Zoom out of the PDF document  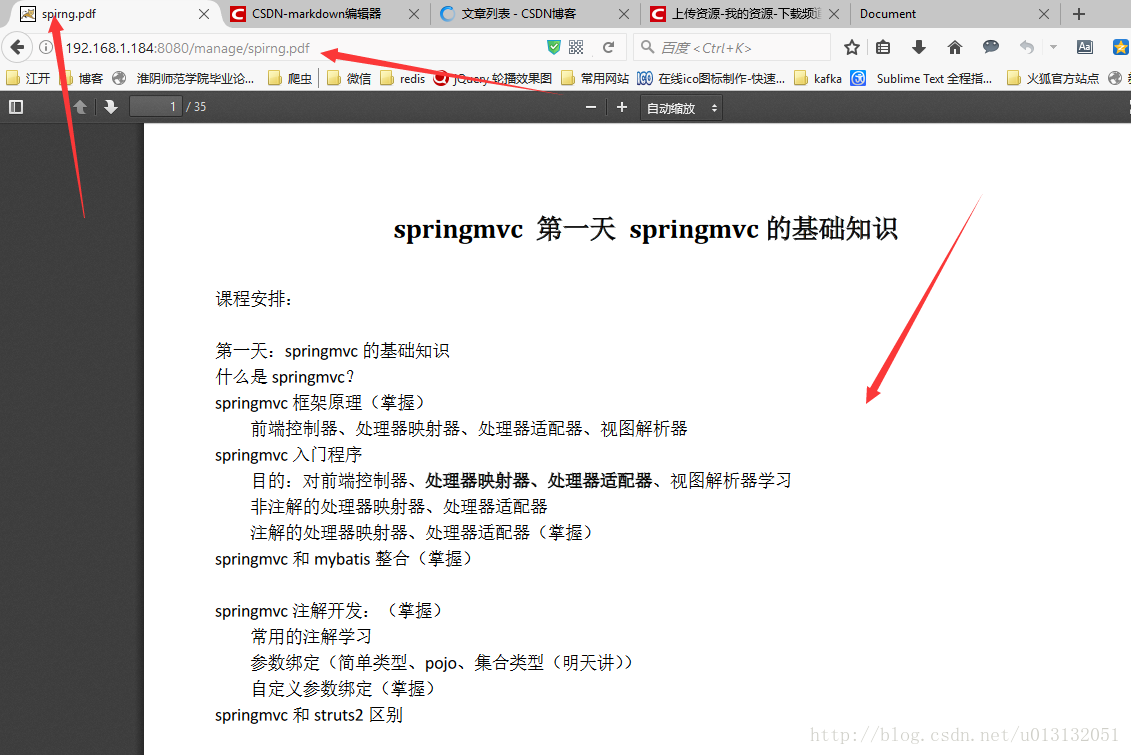pyautogui.click(x=590, y=107)
